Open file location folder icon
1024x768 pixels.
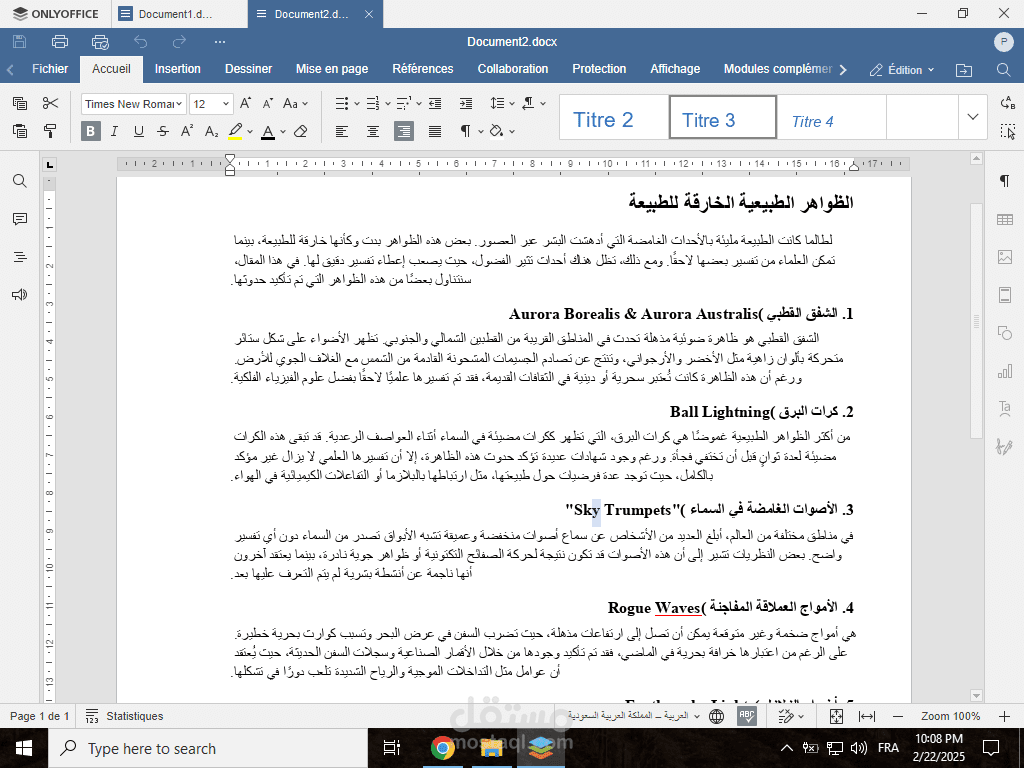point(964,70)
